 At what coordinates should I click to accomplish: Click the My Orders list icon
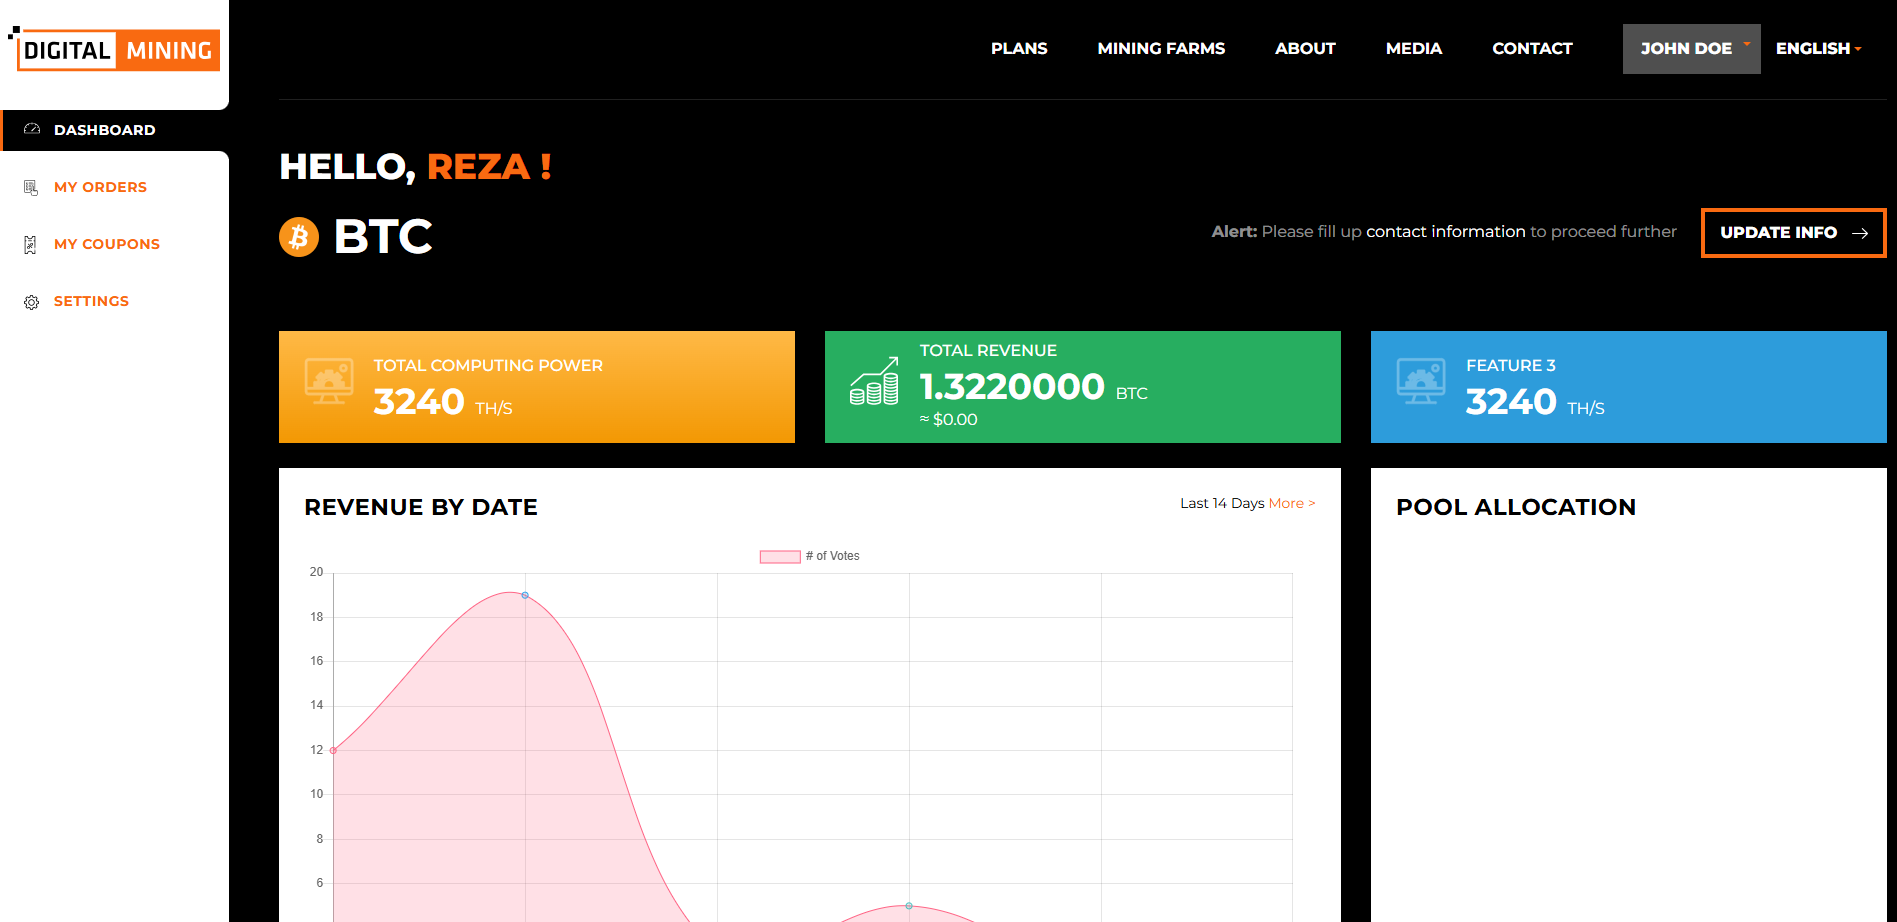coord(31,187)
